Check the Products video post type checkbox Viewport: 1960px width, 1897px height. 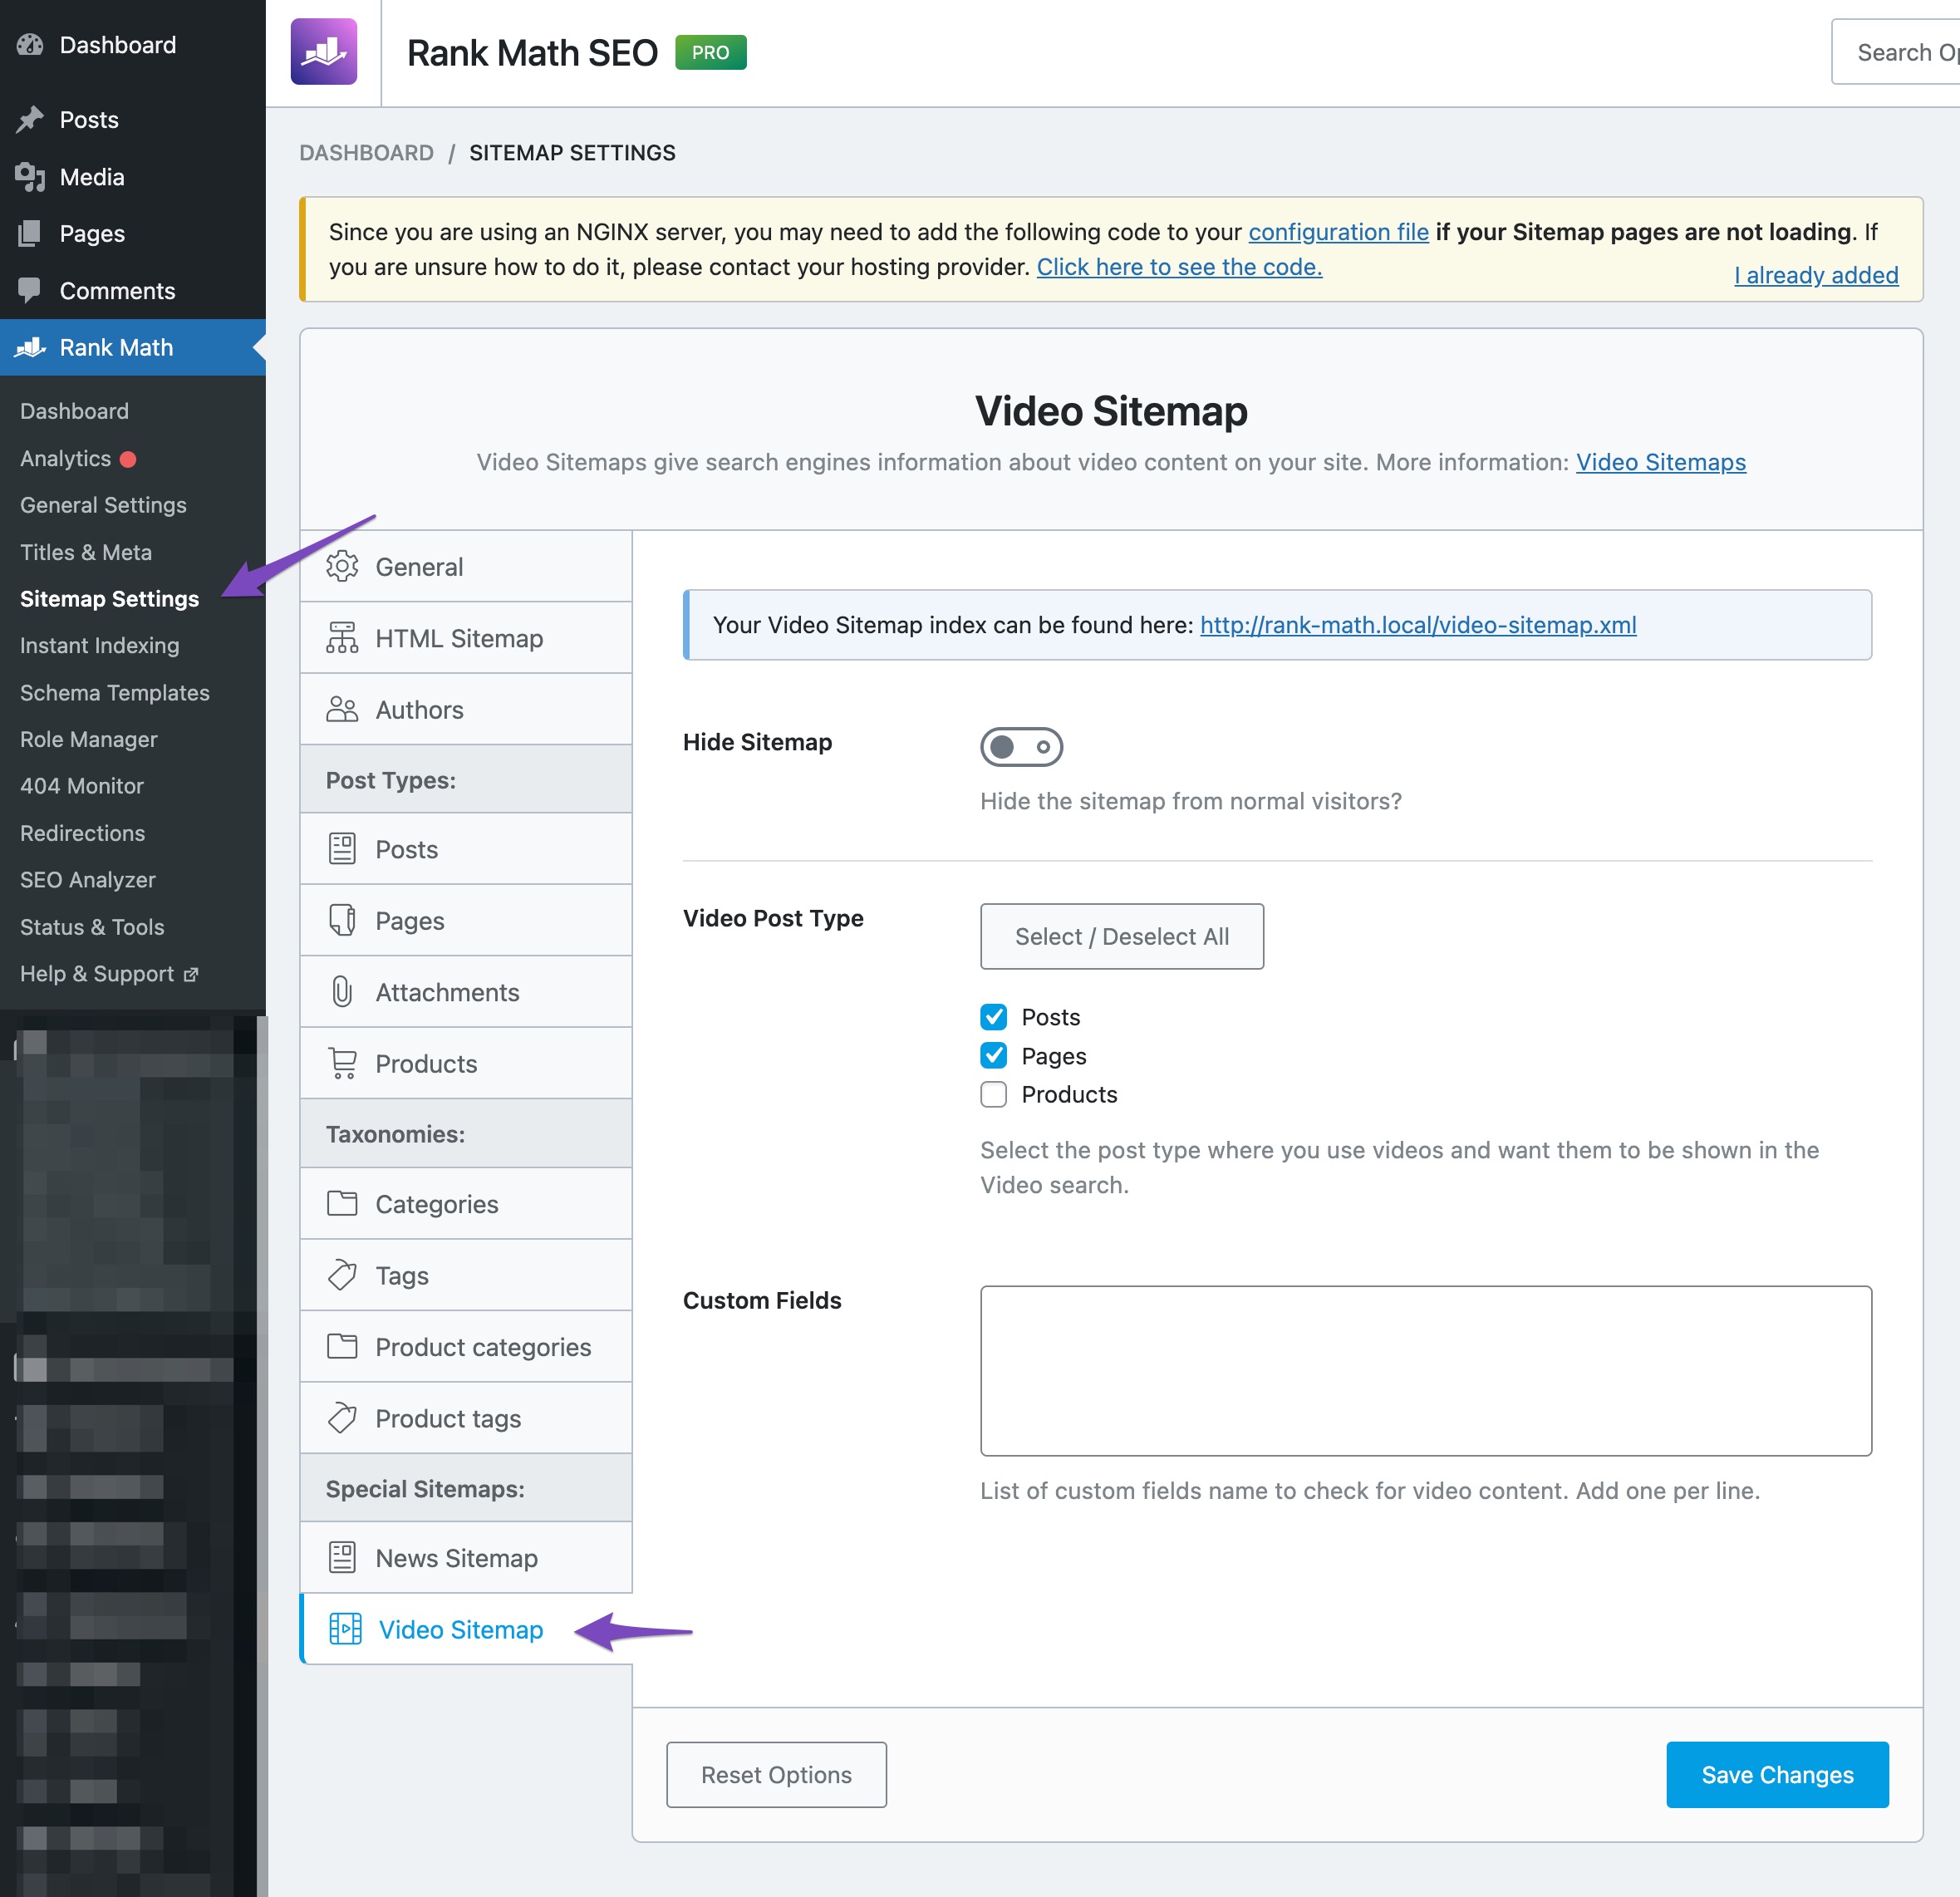coord(993,1094)
